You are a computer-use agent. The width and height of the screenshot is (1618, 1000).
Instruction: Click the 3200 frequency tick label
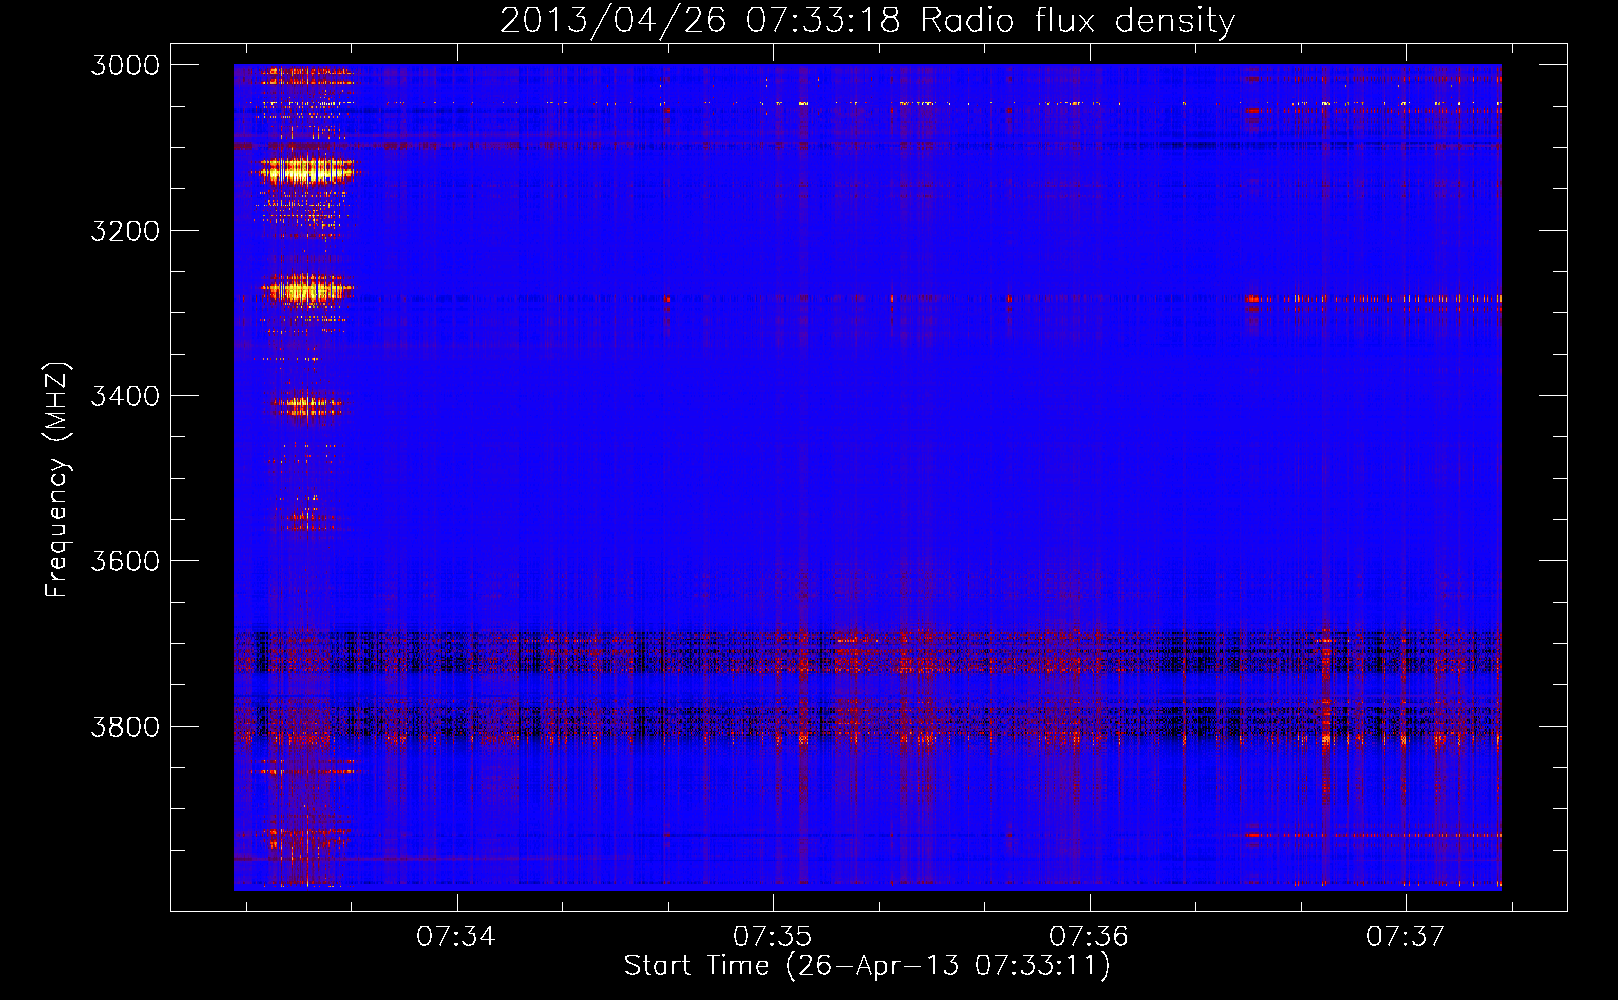[x=125, y=231]
